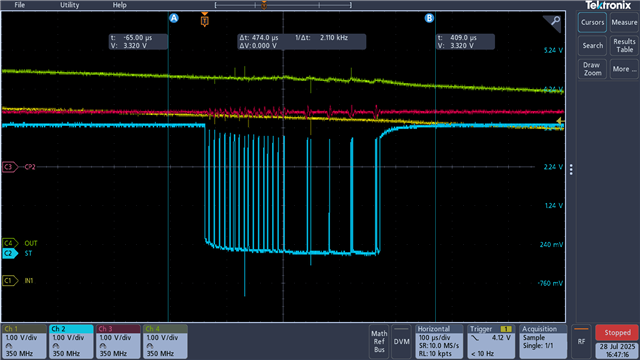Click the delta time readout box
Screen dimensions: 640x360
(x=302, y=42)
